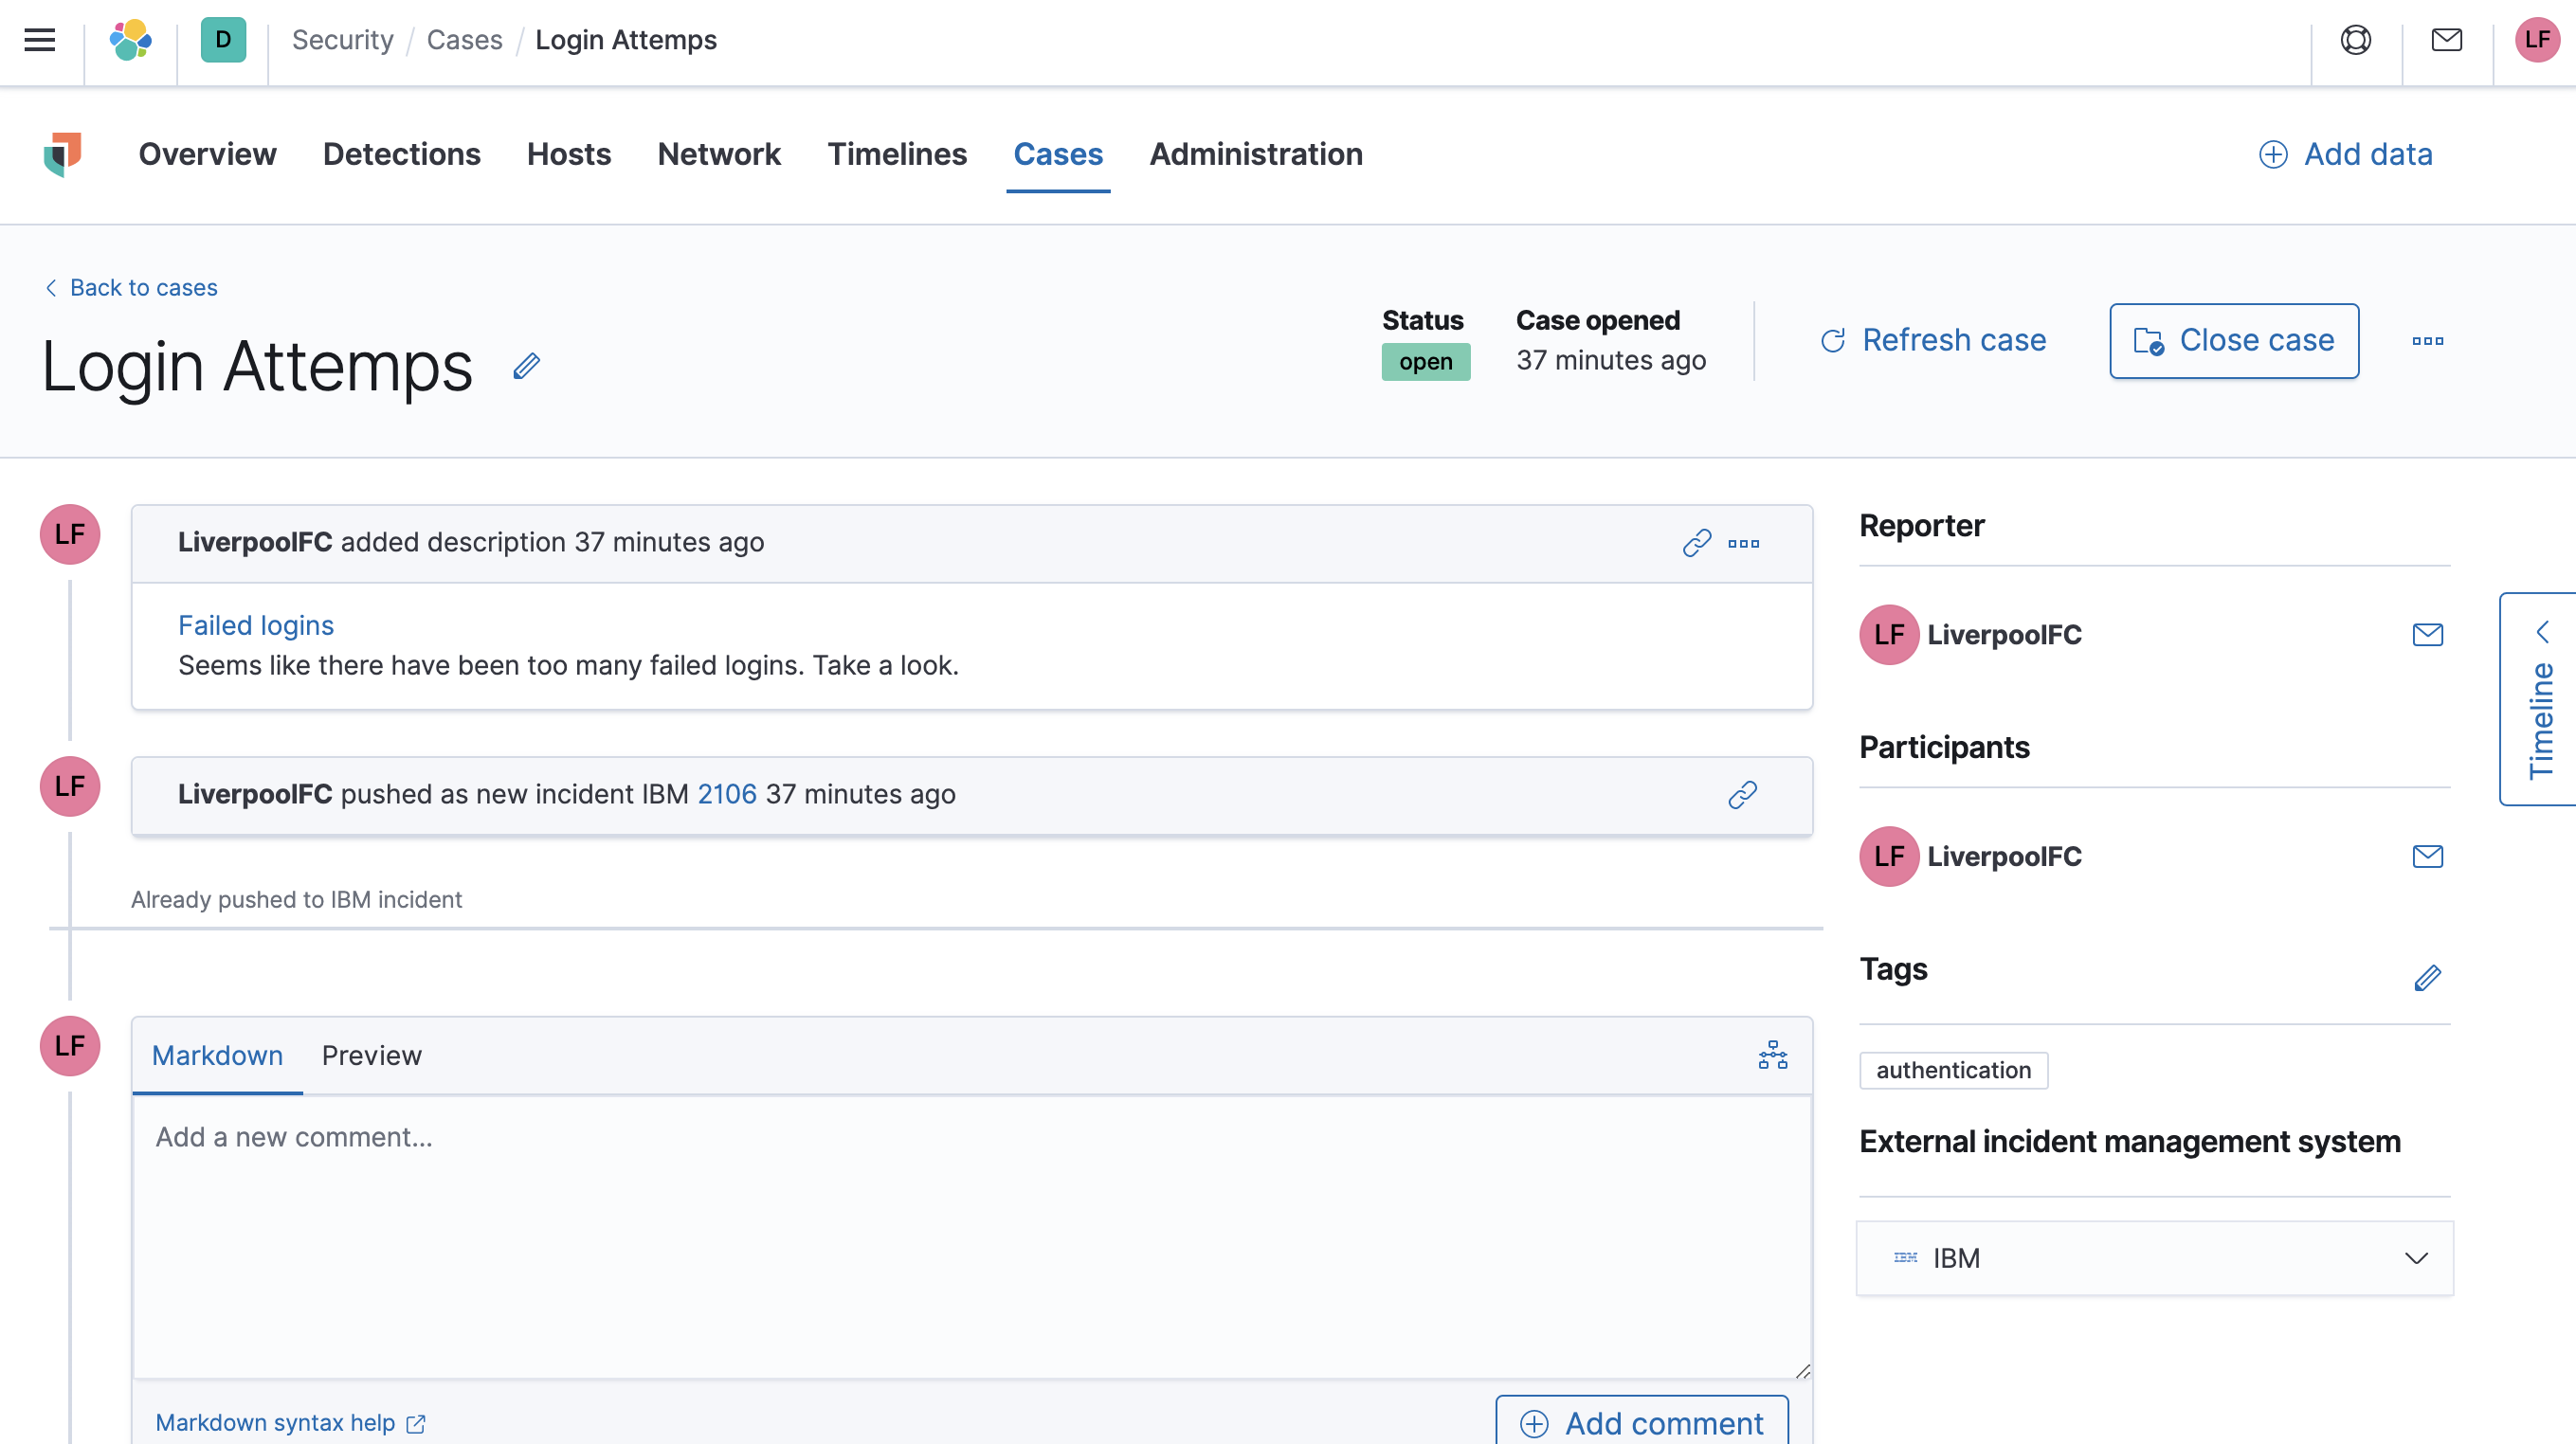Open the main navigation hamburger menu
The width and height of the screenshot is (2576, 1444).
(39, 40)
